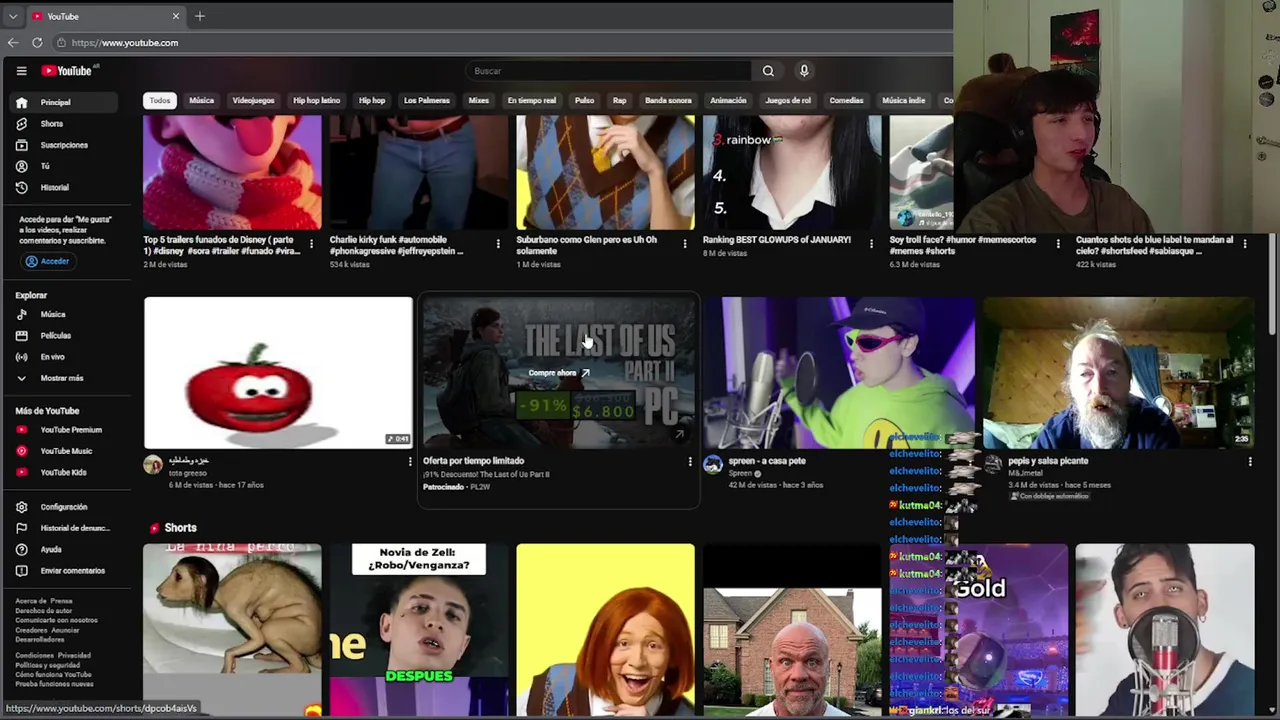This screenshot has height=720, width=1280.
Task: Click the Buscar search input field
Action: (610, 71)
